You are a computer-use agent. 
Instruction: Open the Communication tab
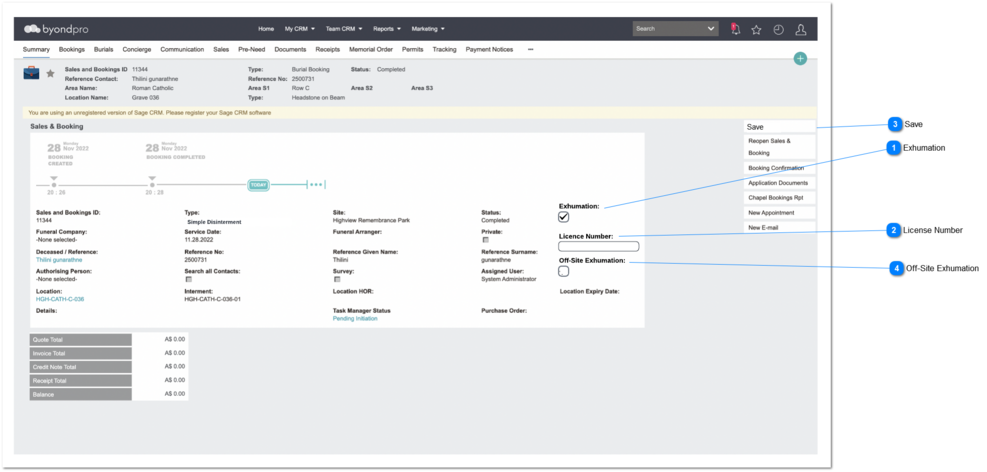(182, 49)
